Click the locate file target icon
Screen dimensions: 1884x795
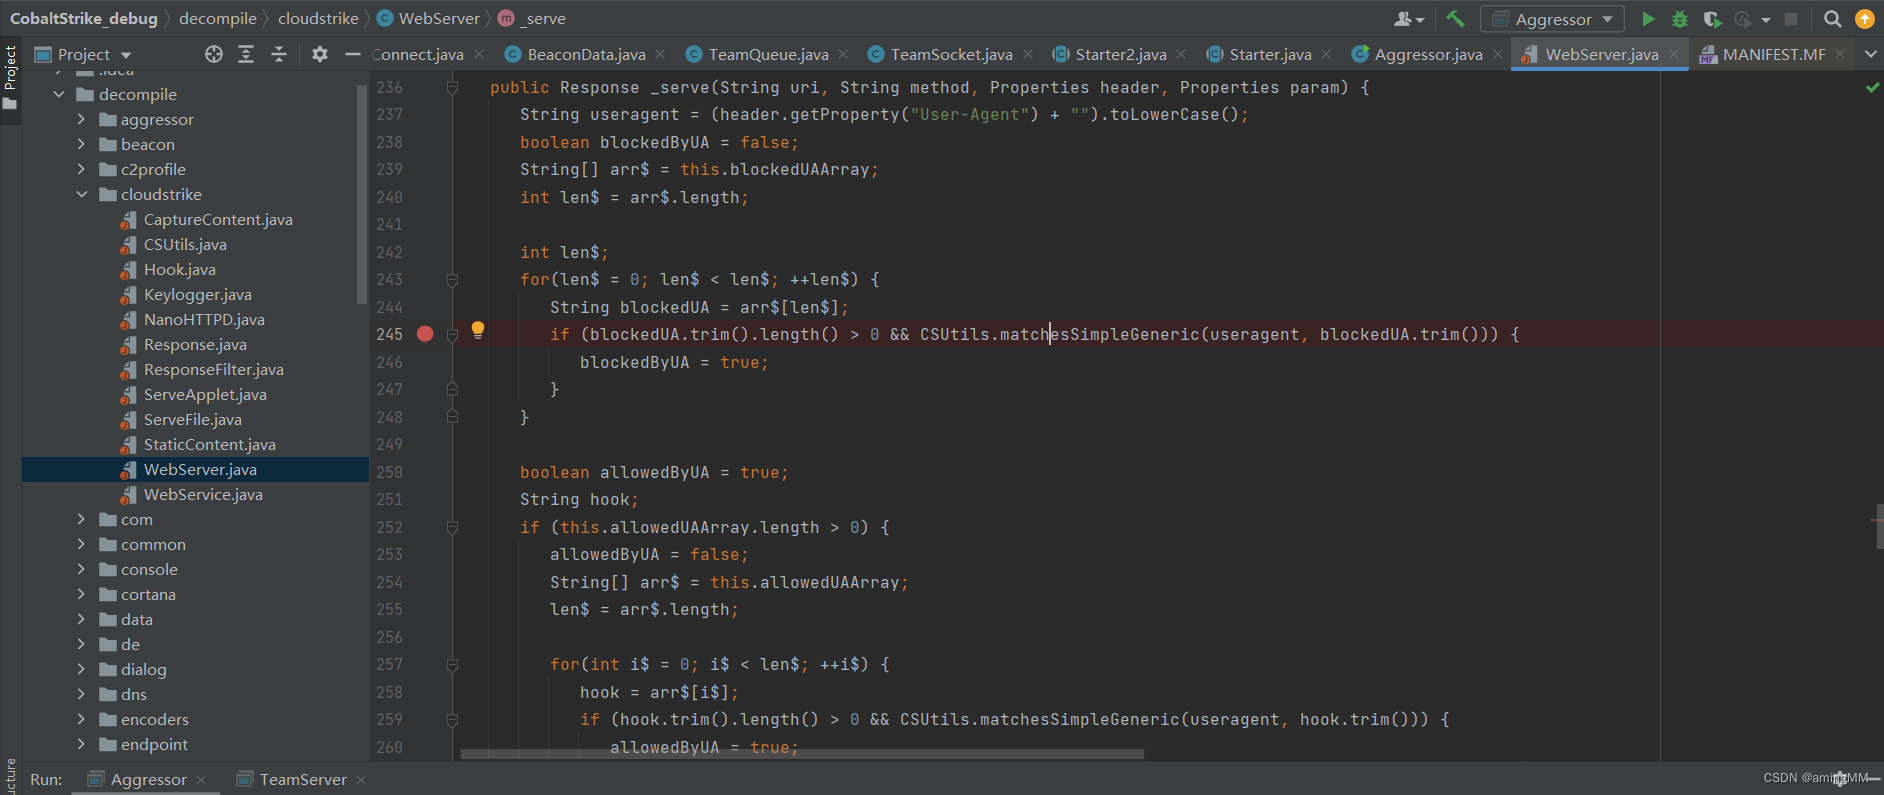click(x=214, y=54)
